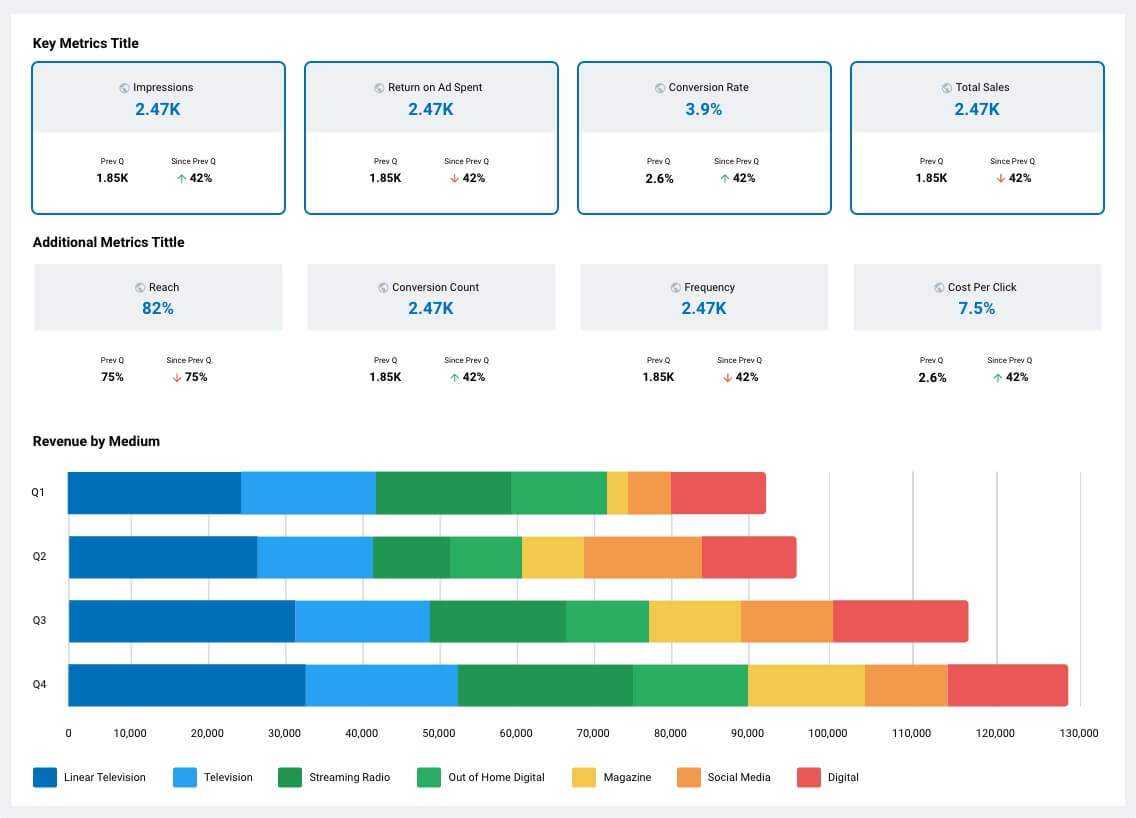Click the Key Metrics Title heading
Viewport: 1136px width, 818px height.
point(85,43)
